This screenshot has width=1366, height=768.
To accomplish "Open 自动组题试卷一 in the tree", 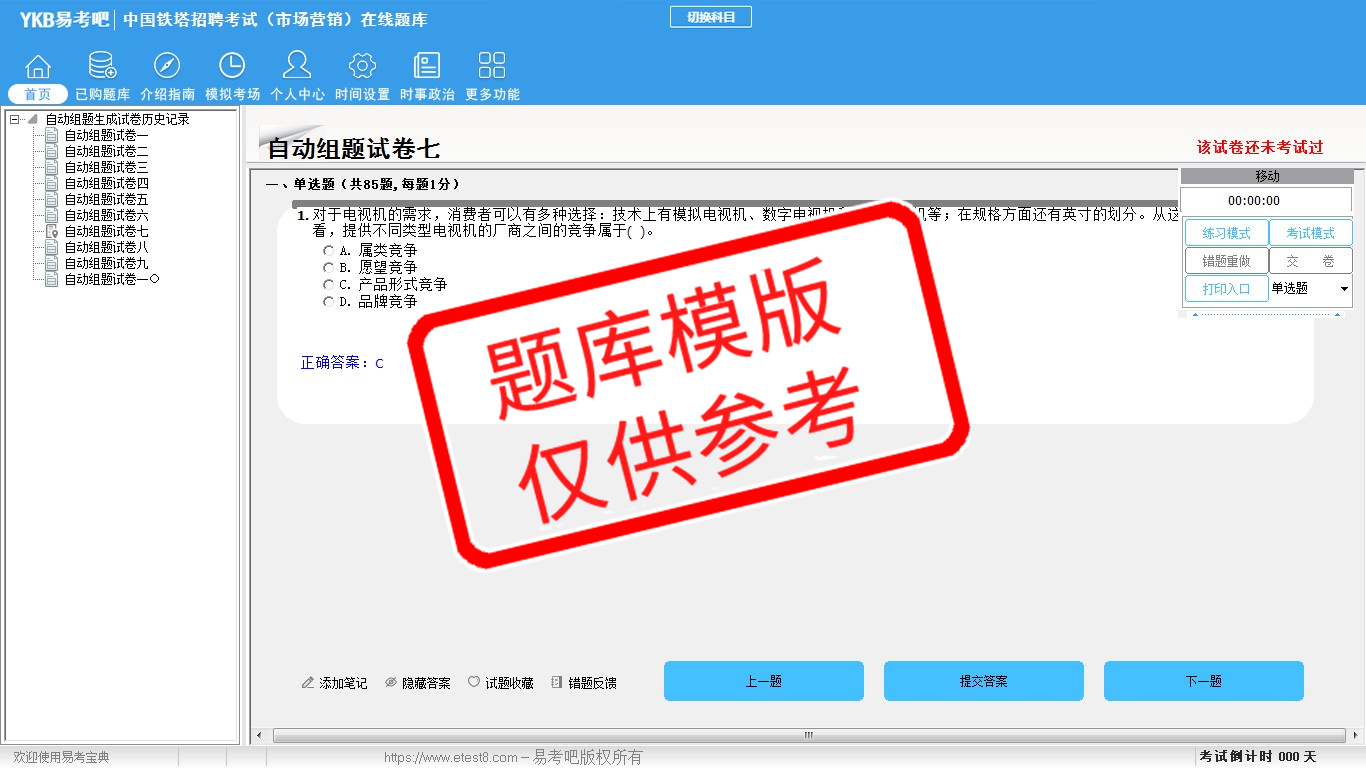I will pos(106,135).
